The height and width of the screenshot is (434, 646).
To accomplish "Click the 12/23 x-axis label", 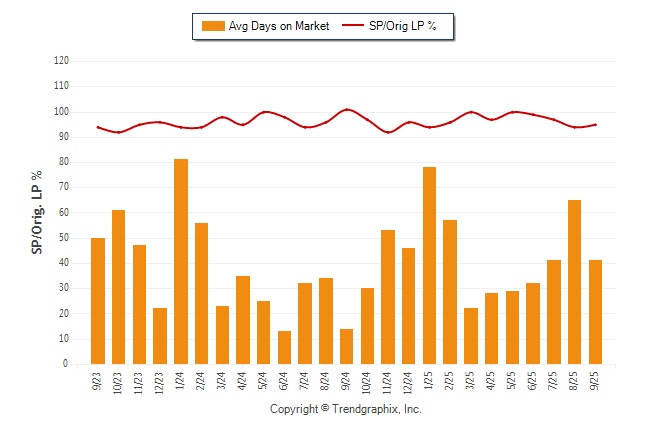I will coord(160,382).
